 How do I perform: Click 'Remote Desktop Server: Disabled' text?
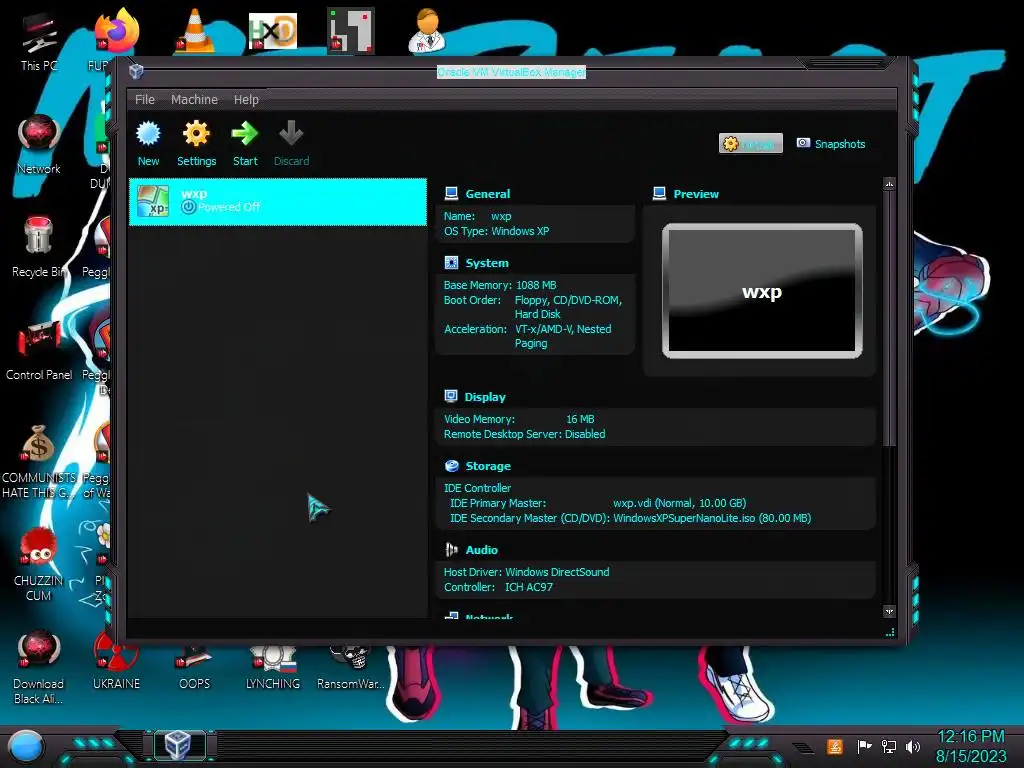(524, 434)
